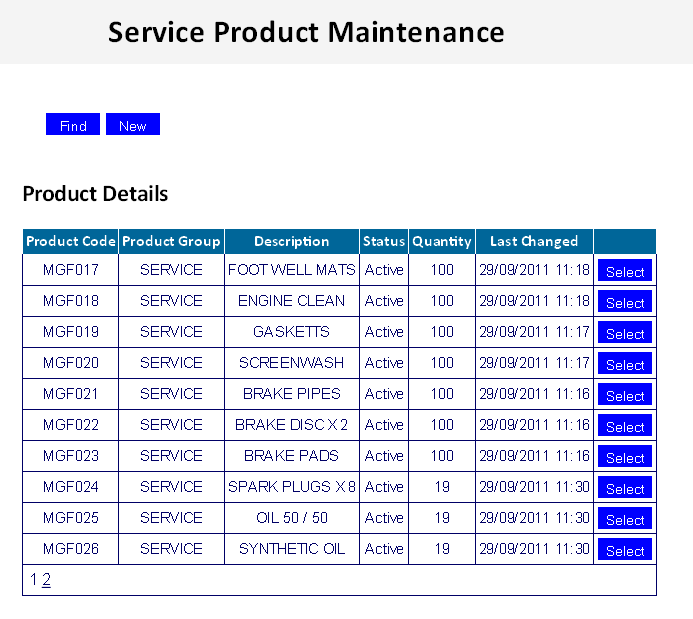This screenshot has height=619, width=693.
Task: Click the New button
Action: [133, 124]
